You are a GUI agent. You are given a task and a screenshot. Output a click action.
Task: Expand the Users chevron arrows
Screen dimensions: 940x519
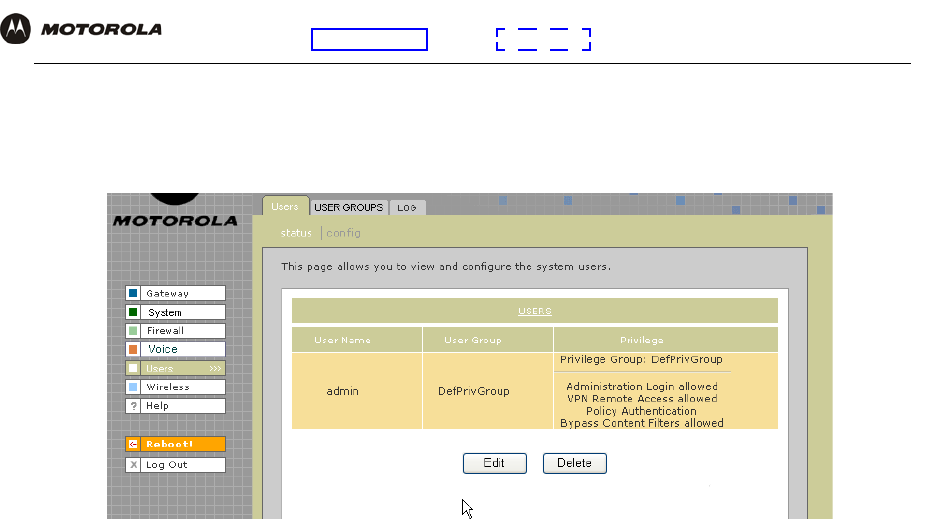tap(215, 369)
